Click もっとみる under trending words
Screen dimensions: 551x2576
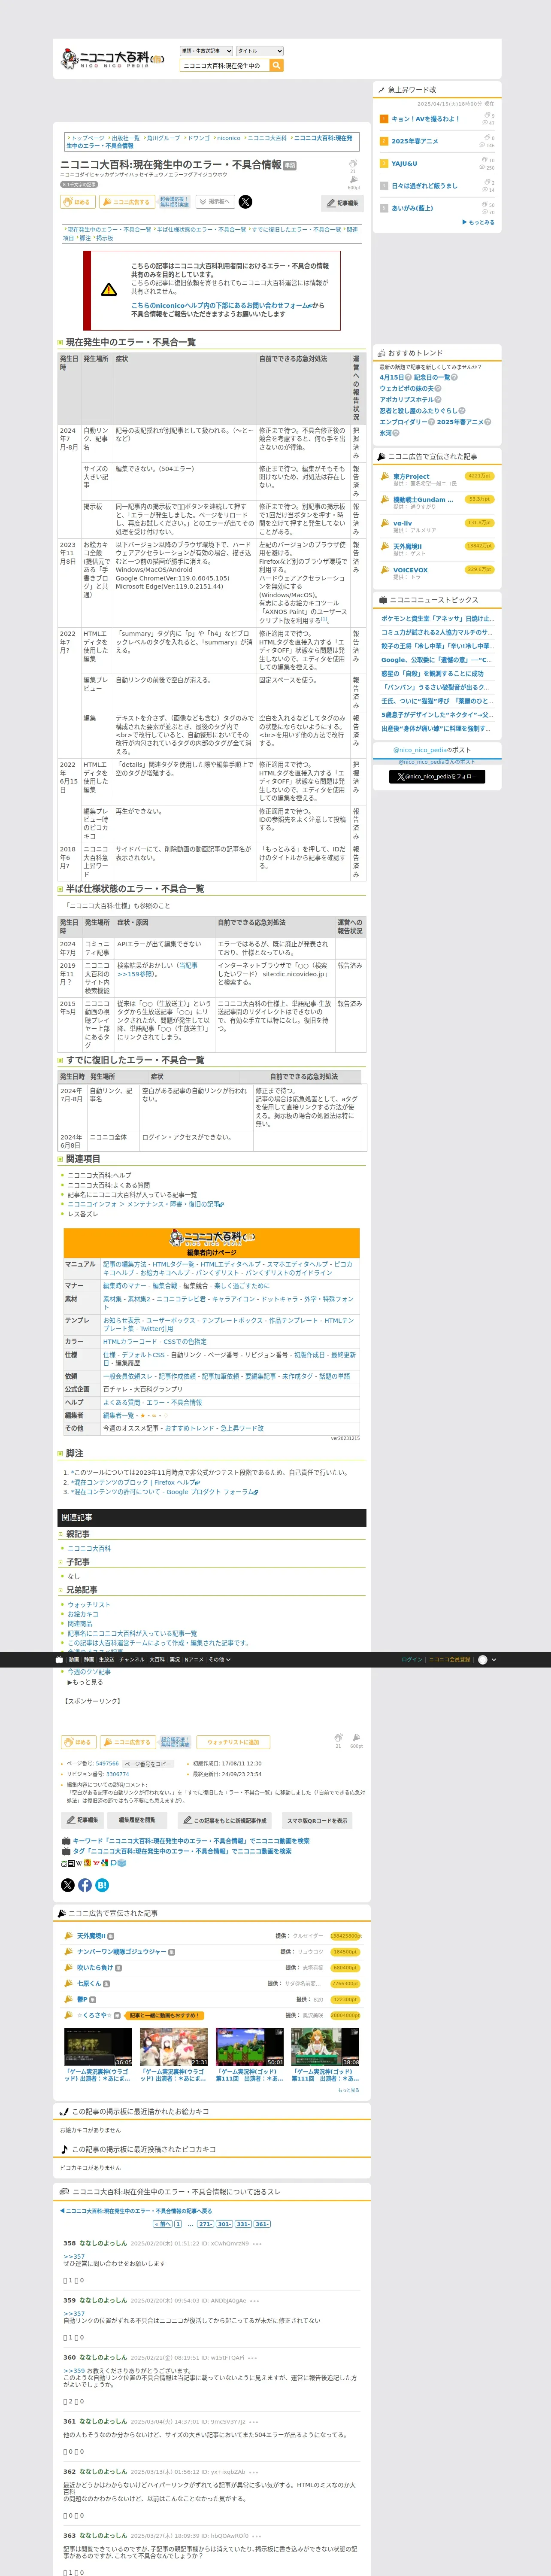(x=479, y=222)
